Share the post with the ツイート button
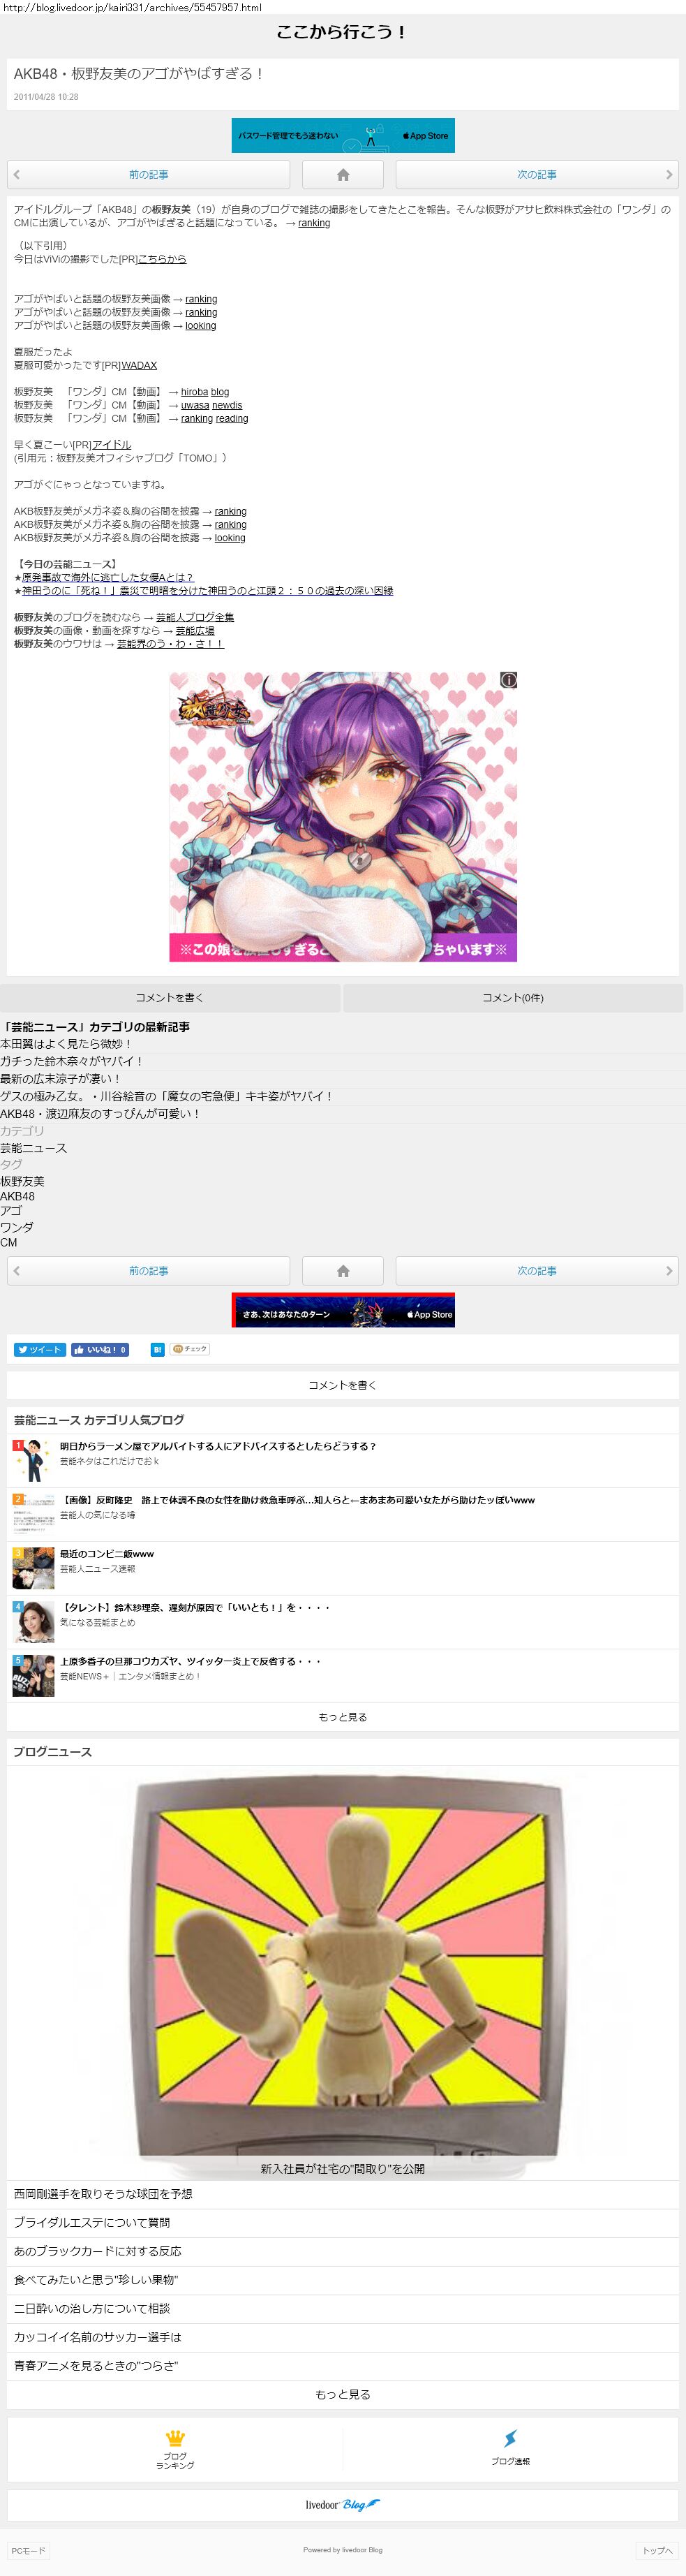Screen dimensions: 686x2576 [x=40, y=1349]
